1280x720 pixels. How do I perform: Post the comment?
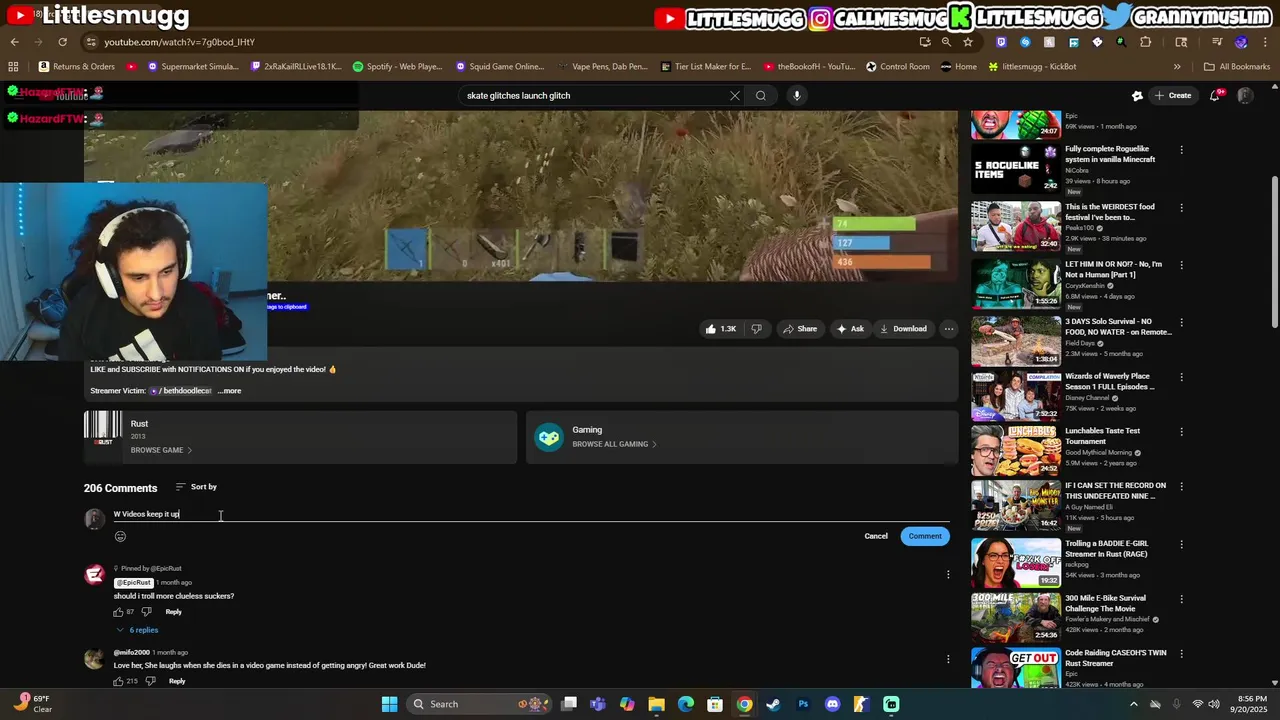pyautogui.click(x=925, y=536)
